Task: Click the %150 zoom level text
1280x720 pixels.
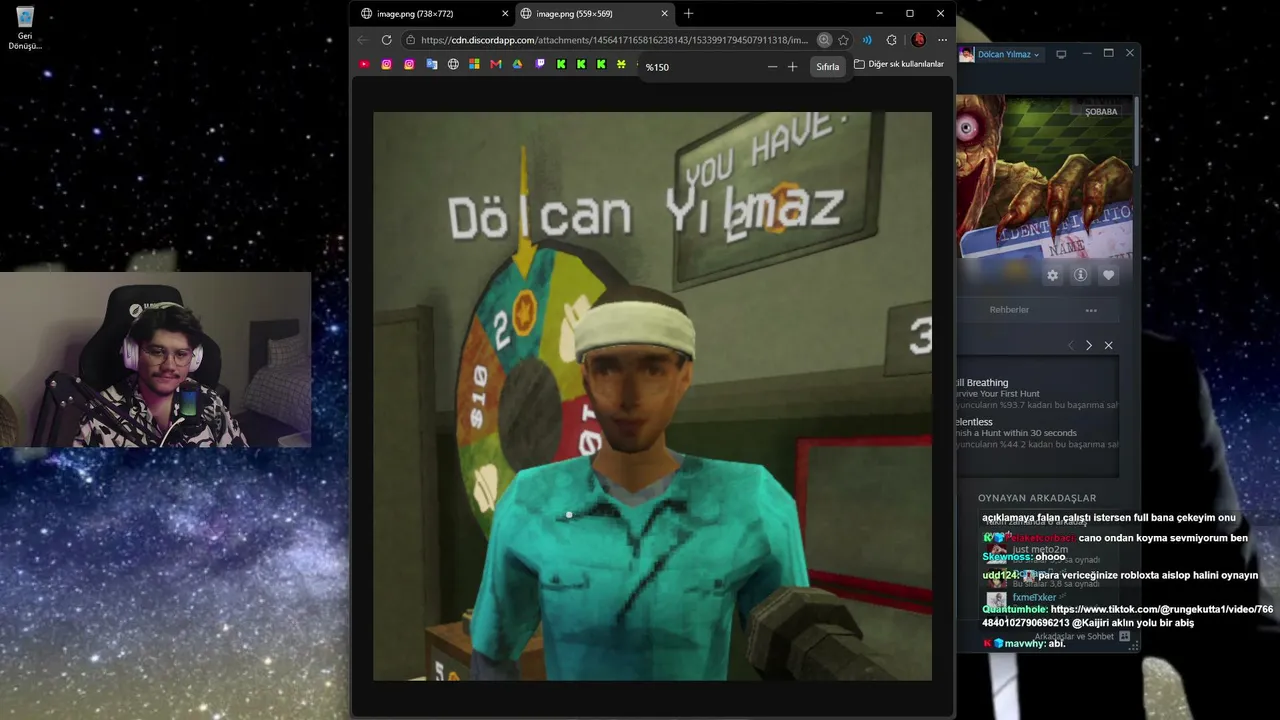Action: (x=657, y=67)
